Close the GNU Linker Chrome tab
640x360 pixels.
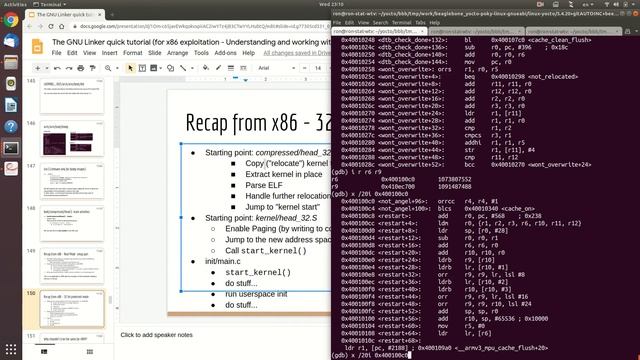[100, 15]
